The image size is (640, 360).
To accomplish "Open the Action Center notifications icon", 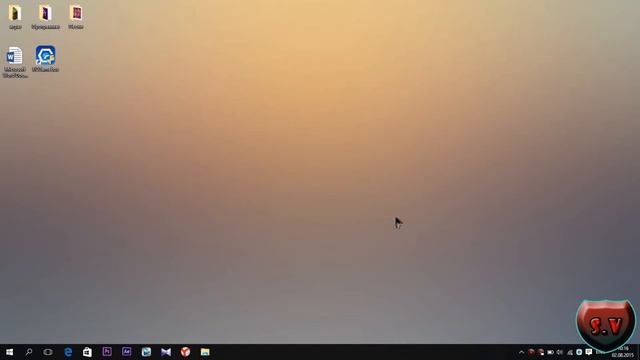I will click(589, 352).
